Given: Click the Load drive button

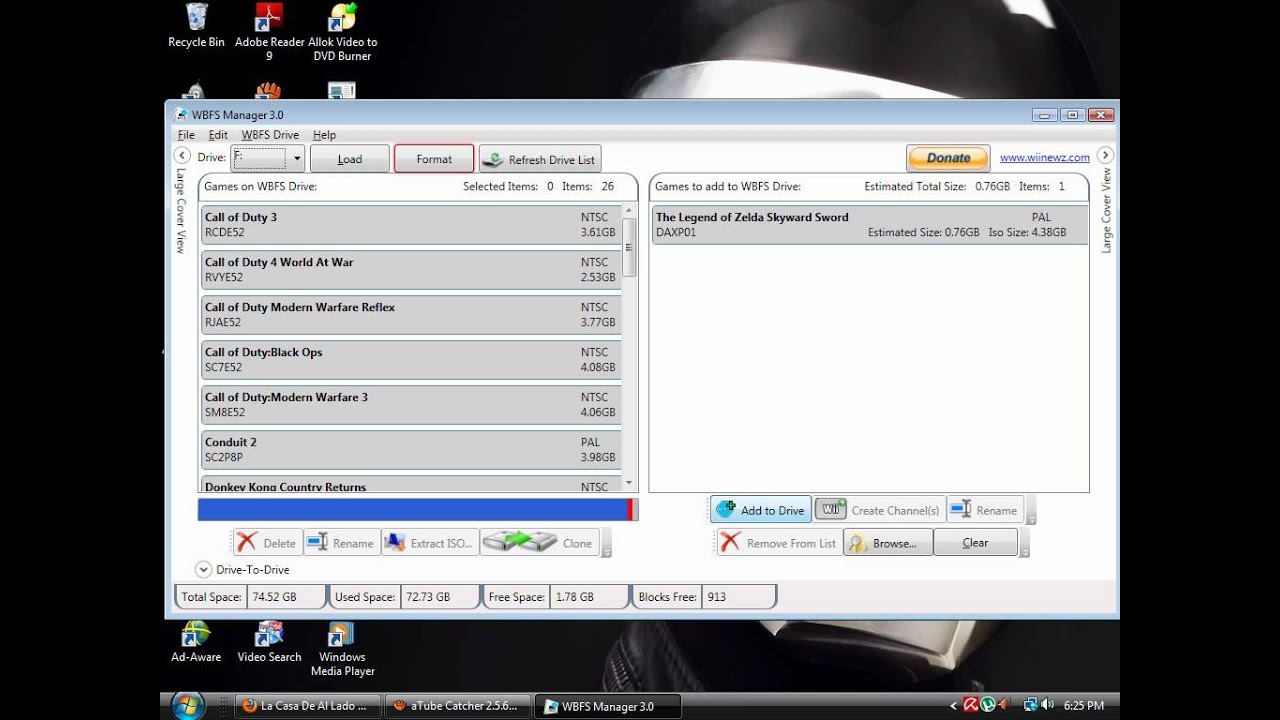Looking at the screenshot, I should pos(349,159).
